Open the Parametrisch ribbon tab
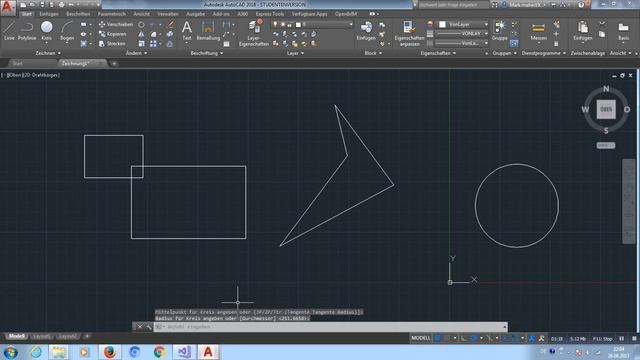Viewport: 640px width, 360px height. pyautogui.click(x=112, y=14)
